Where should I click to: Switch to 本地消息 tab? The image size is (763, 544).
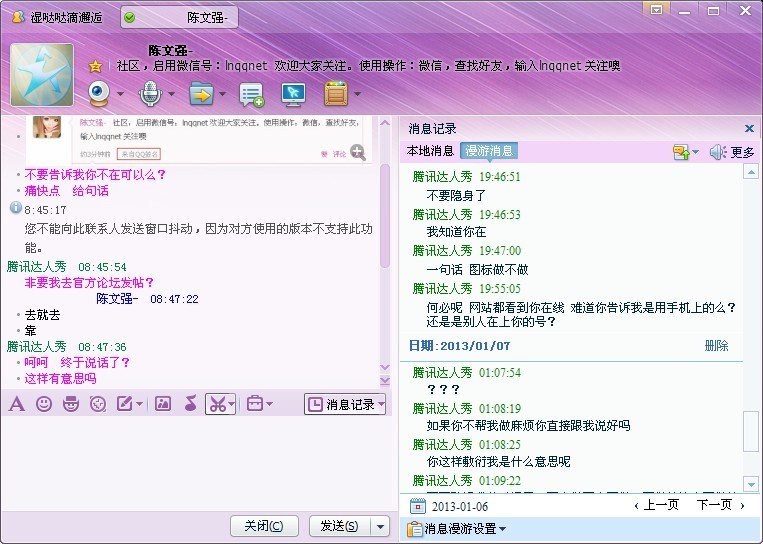pyautogui.click(x=430, y=151)
